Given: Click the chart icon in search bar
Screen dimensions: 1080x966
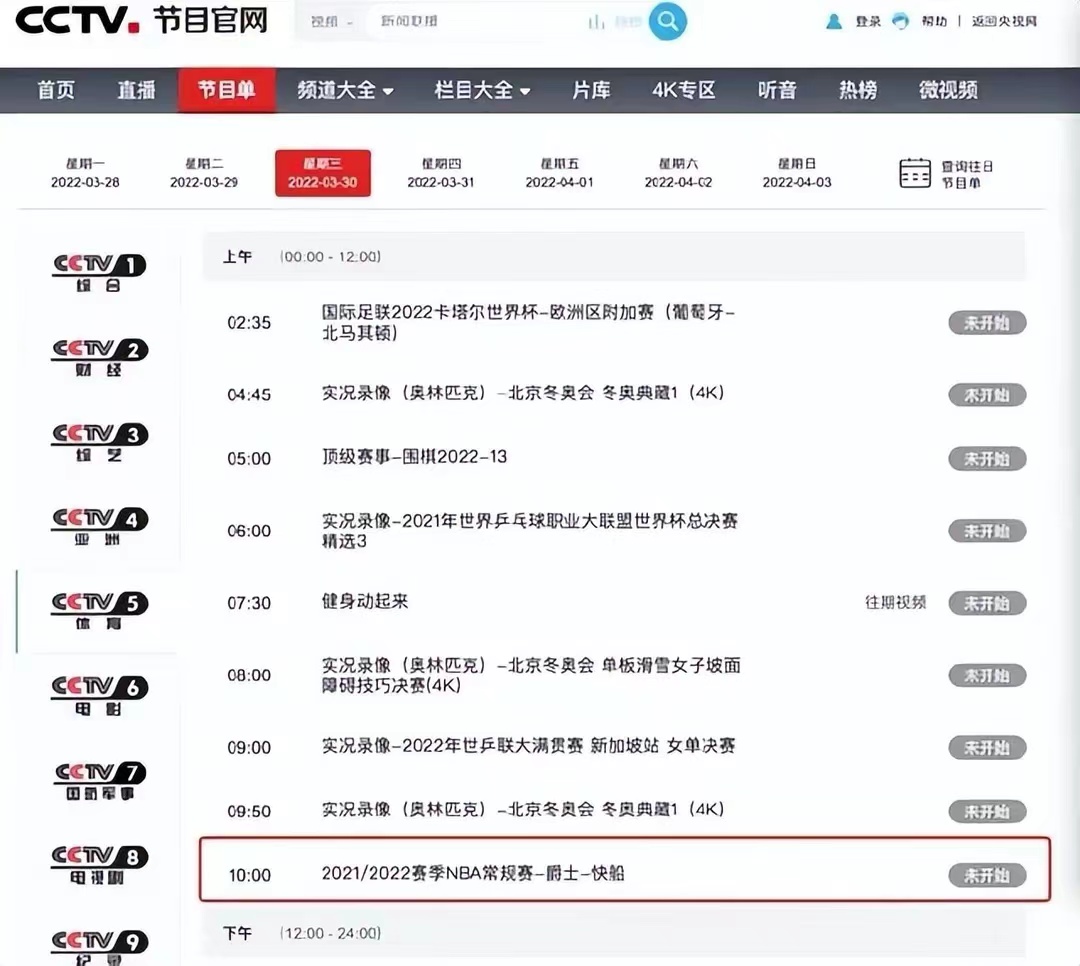Looking at the screenshot, I should (596, 22).
